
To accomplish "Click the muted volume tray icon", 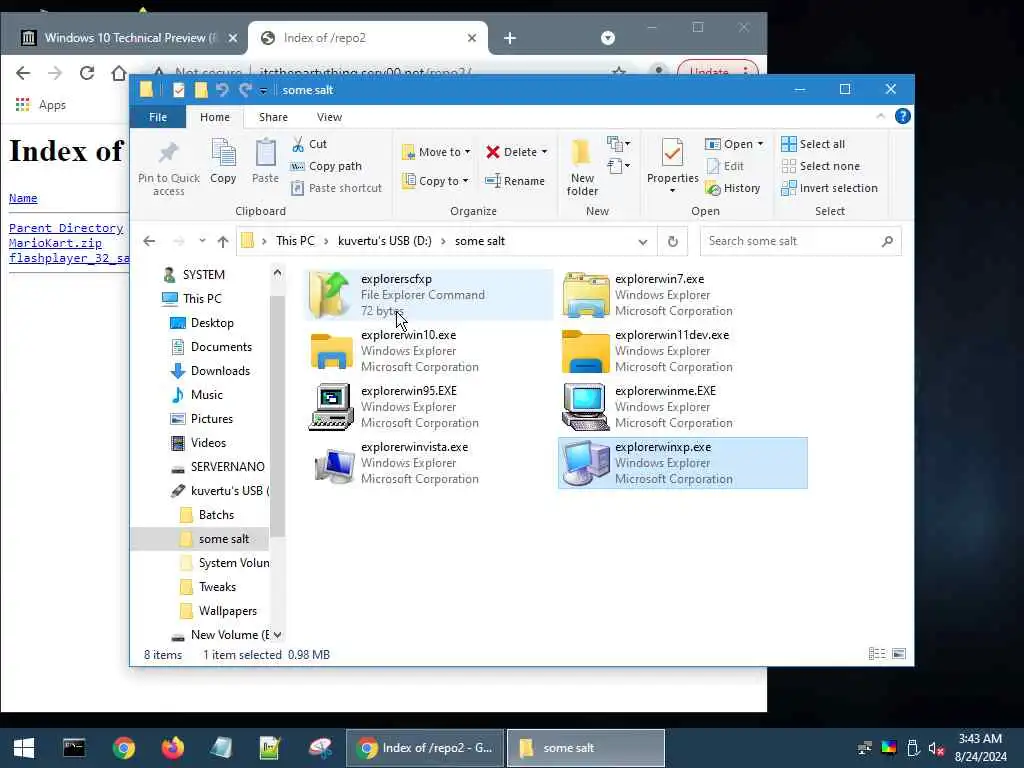I will [x=936, y=748].
